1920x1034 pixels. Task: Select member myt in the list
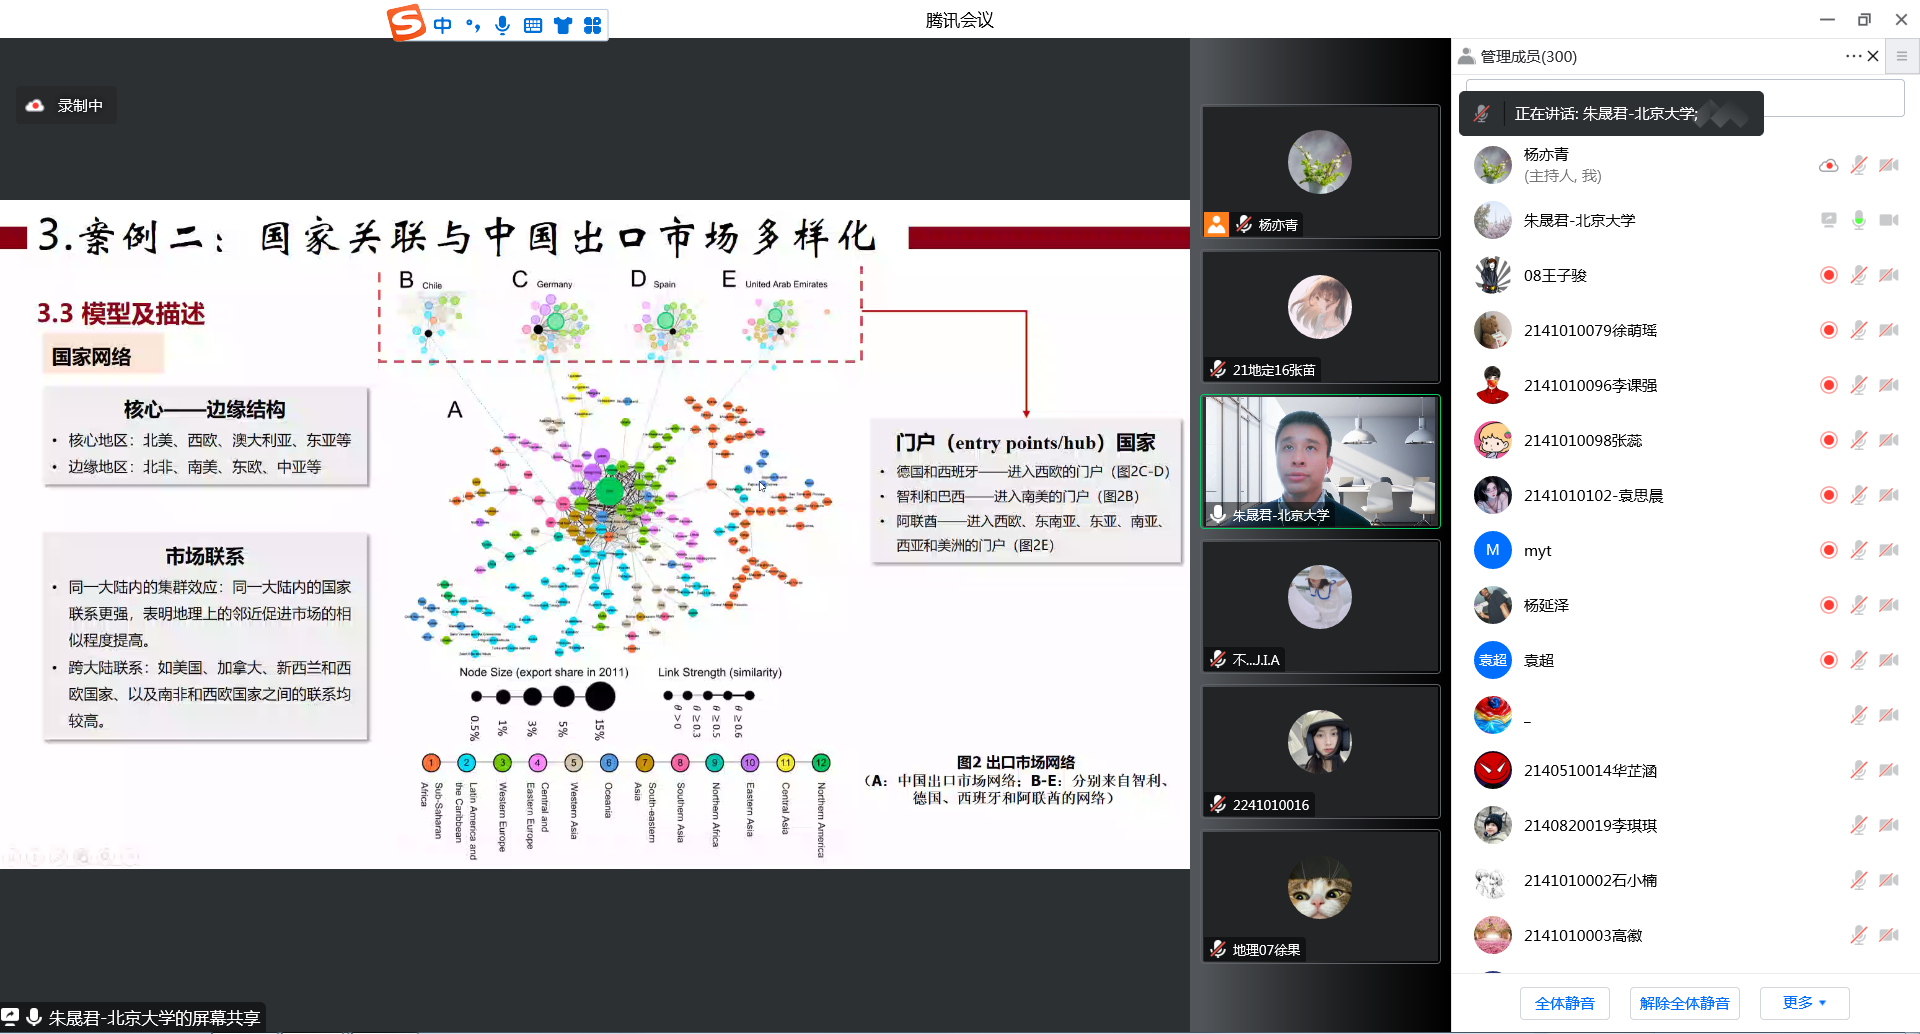pyautogui.click(x=1537, y=550)
